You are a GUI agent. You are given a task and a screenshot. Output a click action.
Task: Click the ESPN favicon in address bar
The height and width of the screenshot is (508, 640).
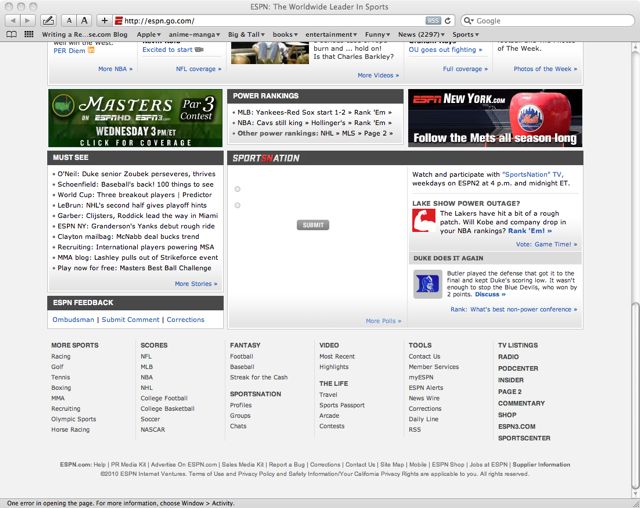[x=119, y=20]
